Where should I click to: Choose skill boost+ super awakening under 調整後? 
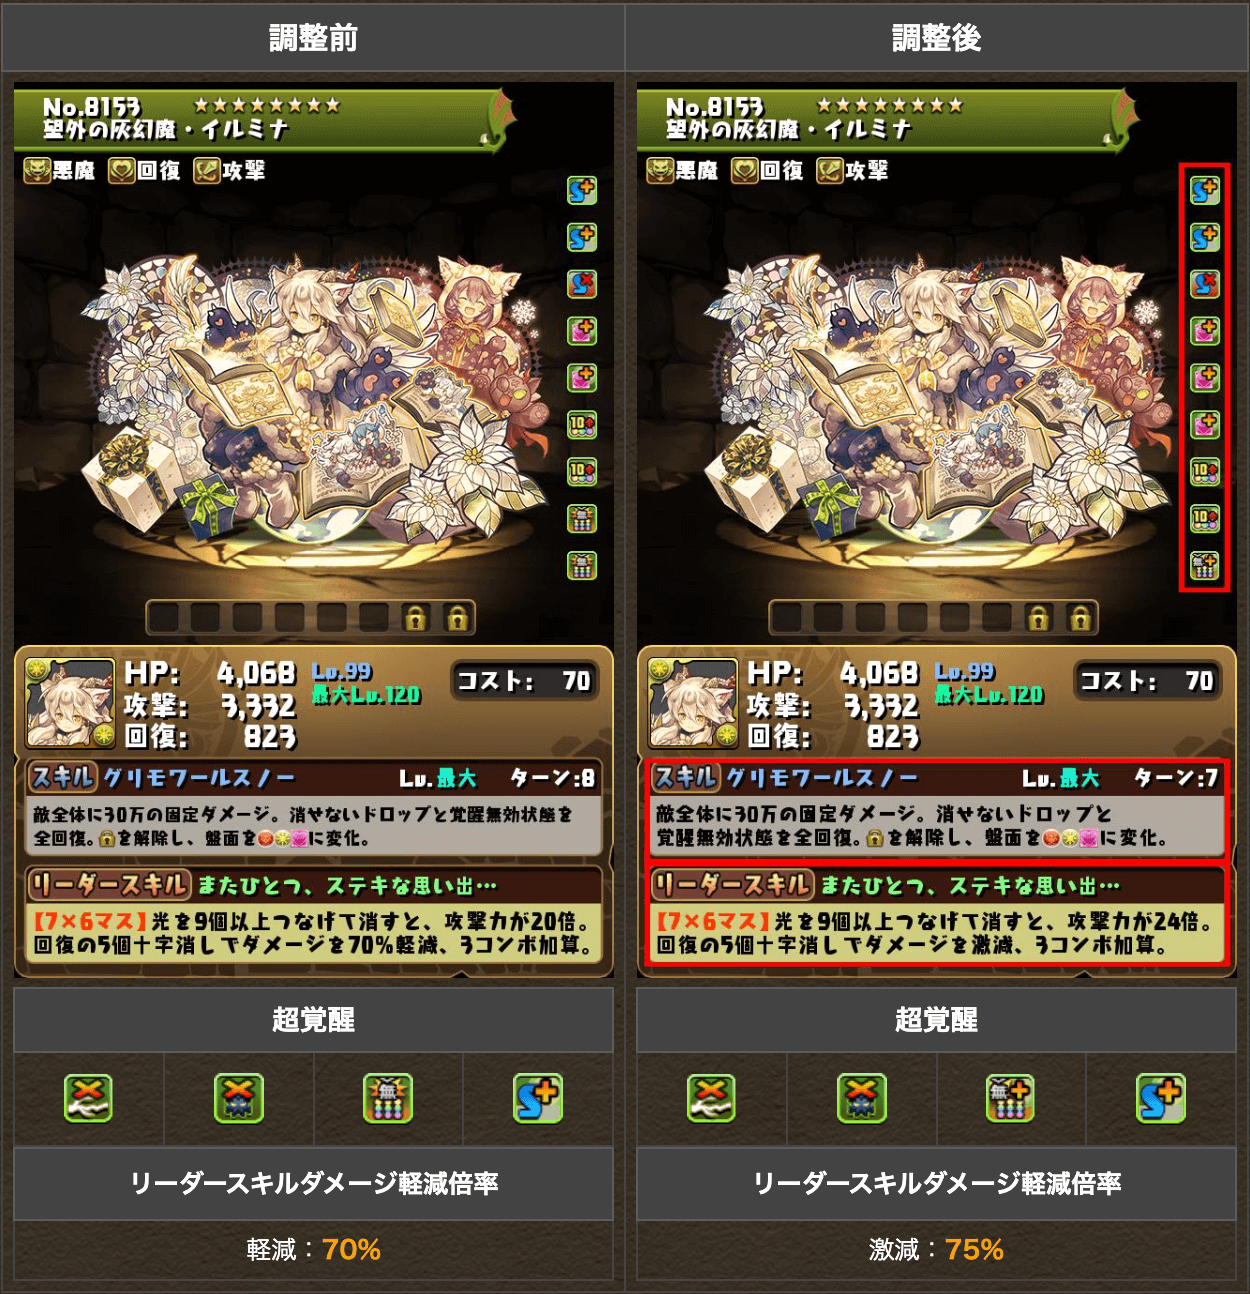tap(1161, 1098)
